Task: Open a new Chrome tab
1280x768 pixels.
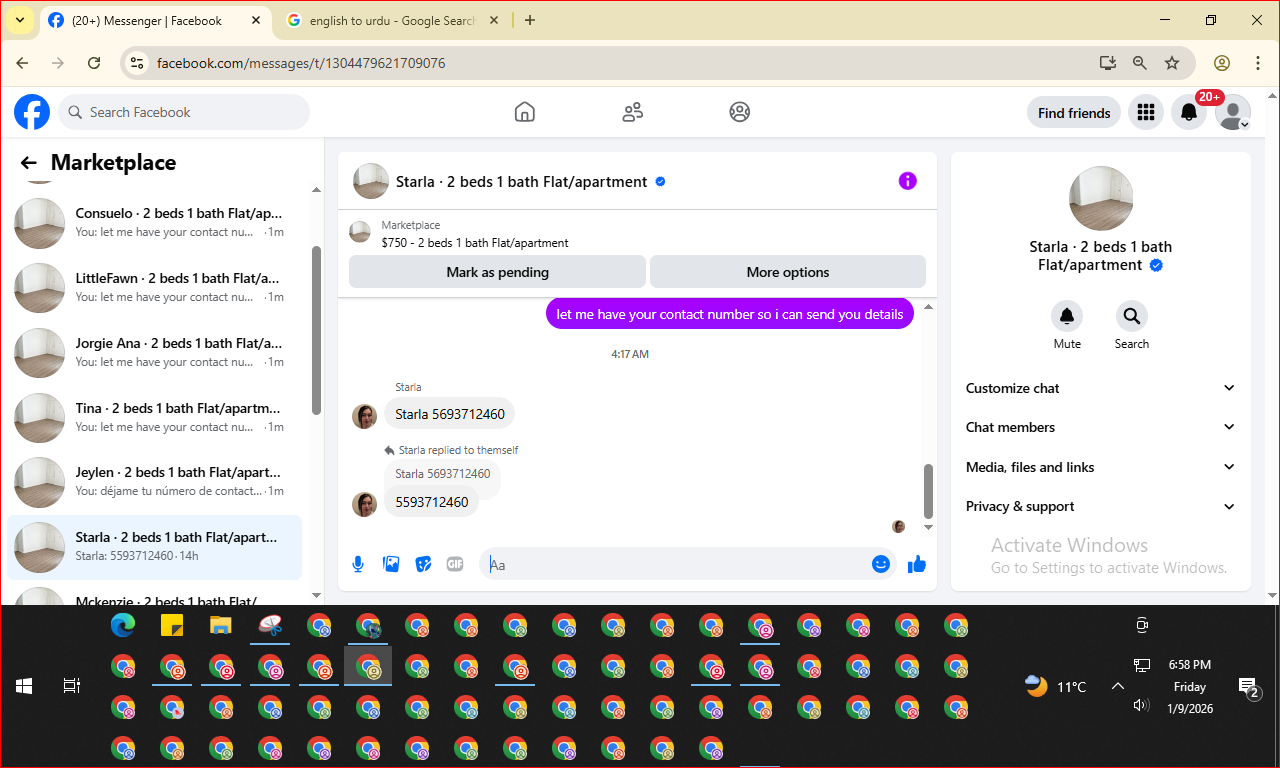Action: pos(530,20)
